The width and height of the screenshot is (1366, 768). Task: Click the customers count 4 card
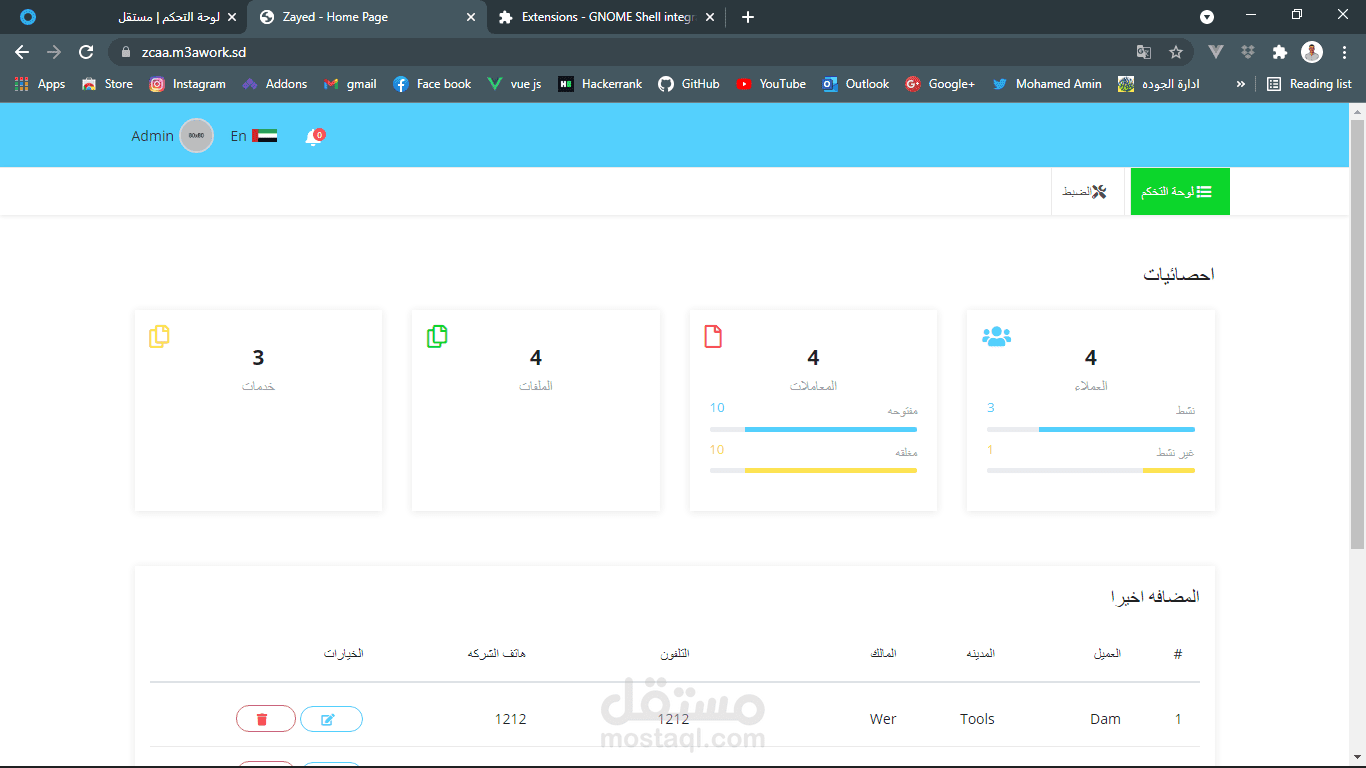pyautogui.click(x=1091, y=410)
